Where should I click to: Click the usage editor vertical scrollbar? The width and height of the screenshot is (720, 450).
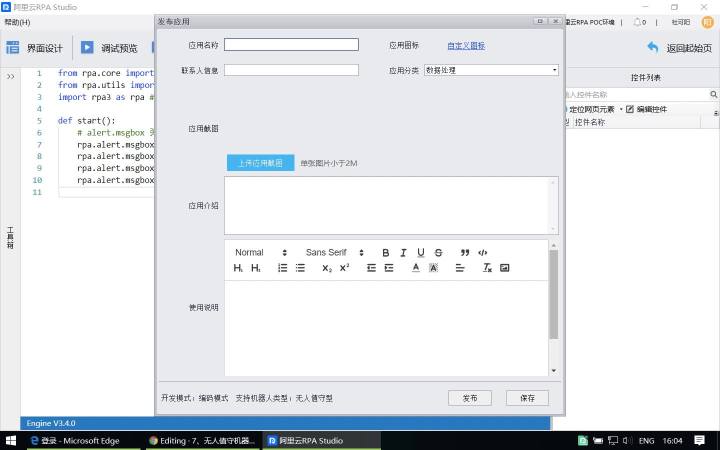point(554,294)
